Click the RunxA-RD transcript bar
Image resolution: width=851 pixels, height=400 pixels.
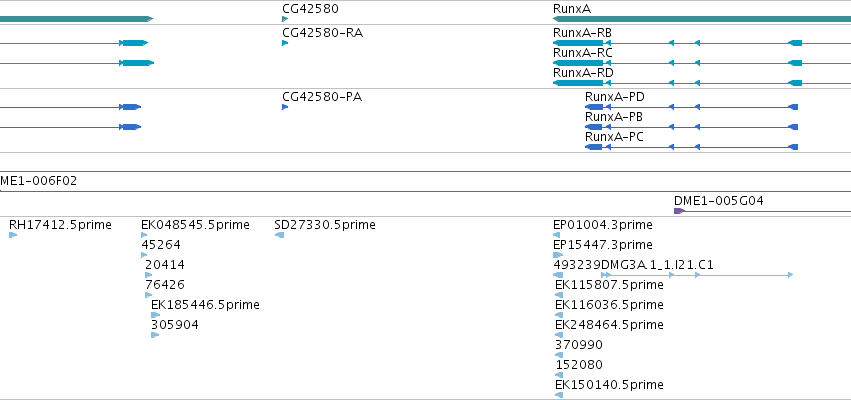[x=702, y=83]
